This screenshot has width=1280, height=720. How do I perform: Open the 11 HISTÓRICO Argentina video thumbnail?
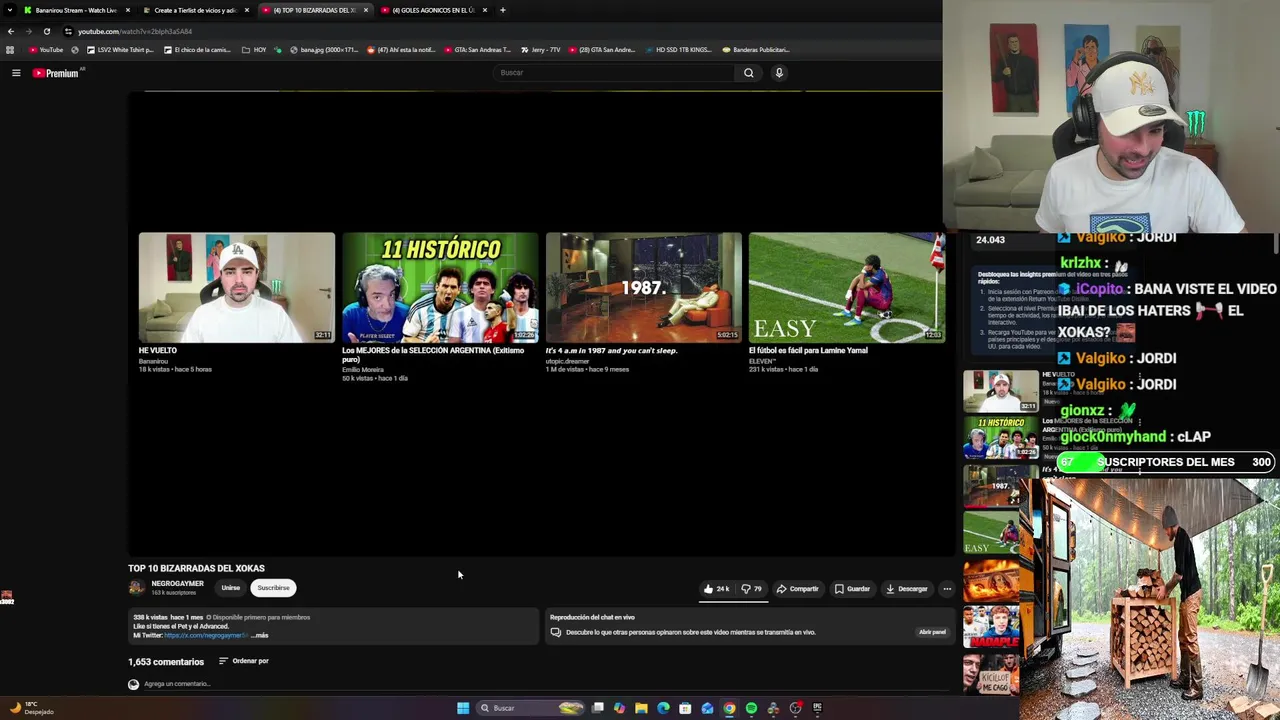click(440, 288)
